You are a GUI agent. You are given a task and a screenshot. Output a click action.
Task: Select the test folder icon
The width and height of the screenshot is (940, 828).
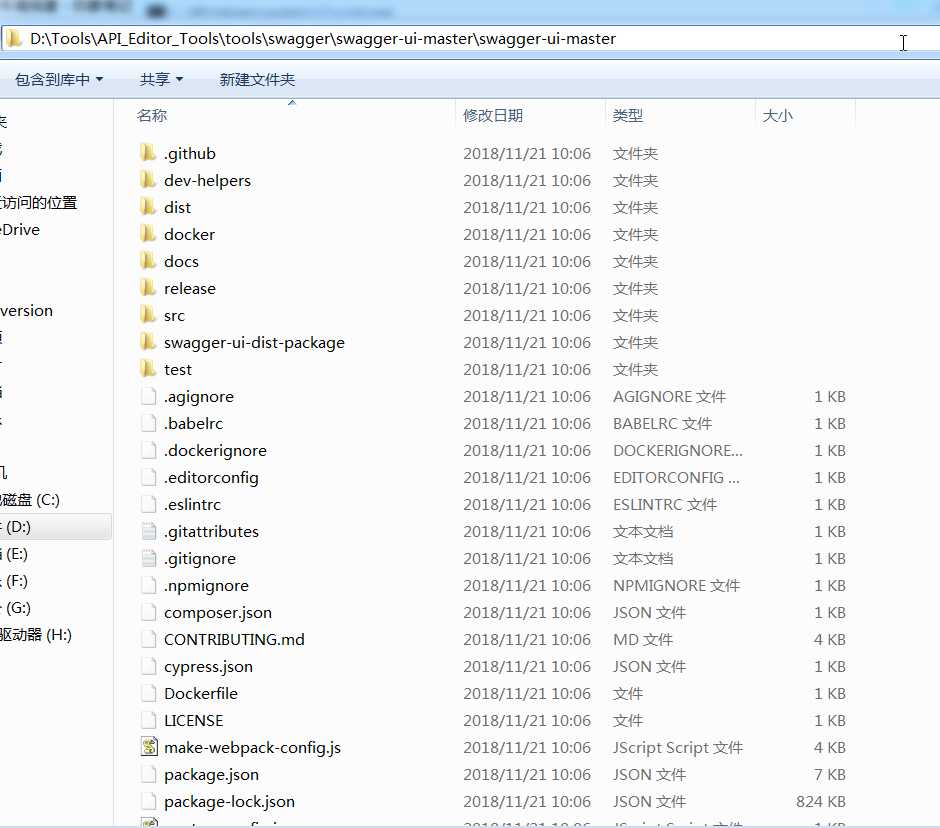pyautogui.click(x=148, y=369)
